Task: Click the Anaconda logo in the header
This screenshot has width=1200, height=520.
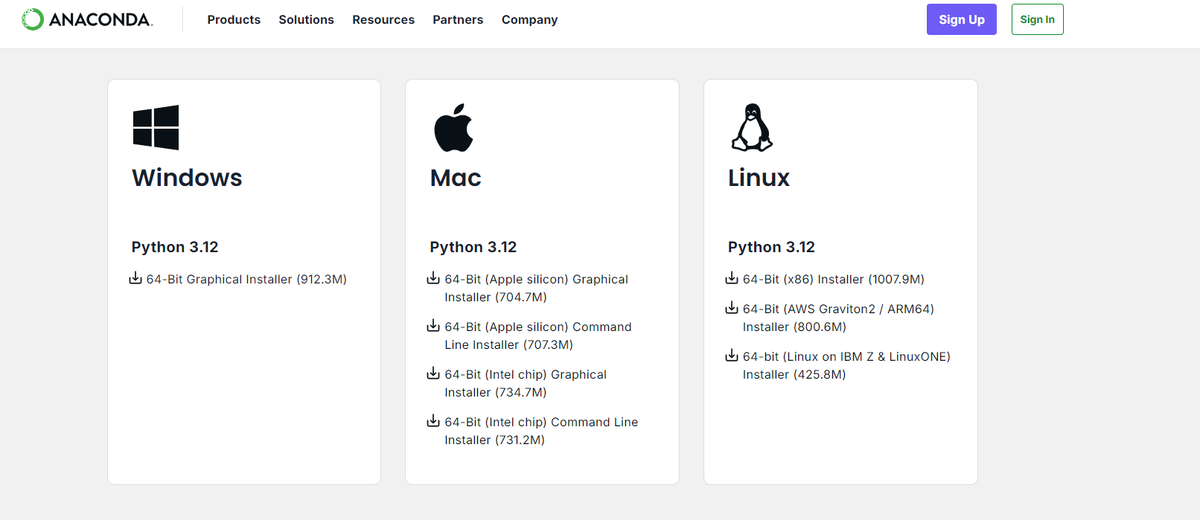Action: [87, 20]
